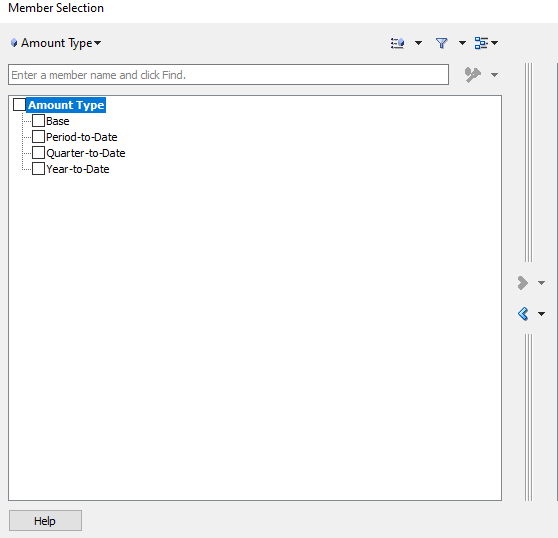
Task: Select the Quarter-to-Date tree item label
Action: coord(86,153)
